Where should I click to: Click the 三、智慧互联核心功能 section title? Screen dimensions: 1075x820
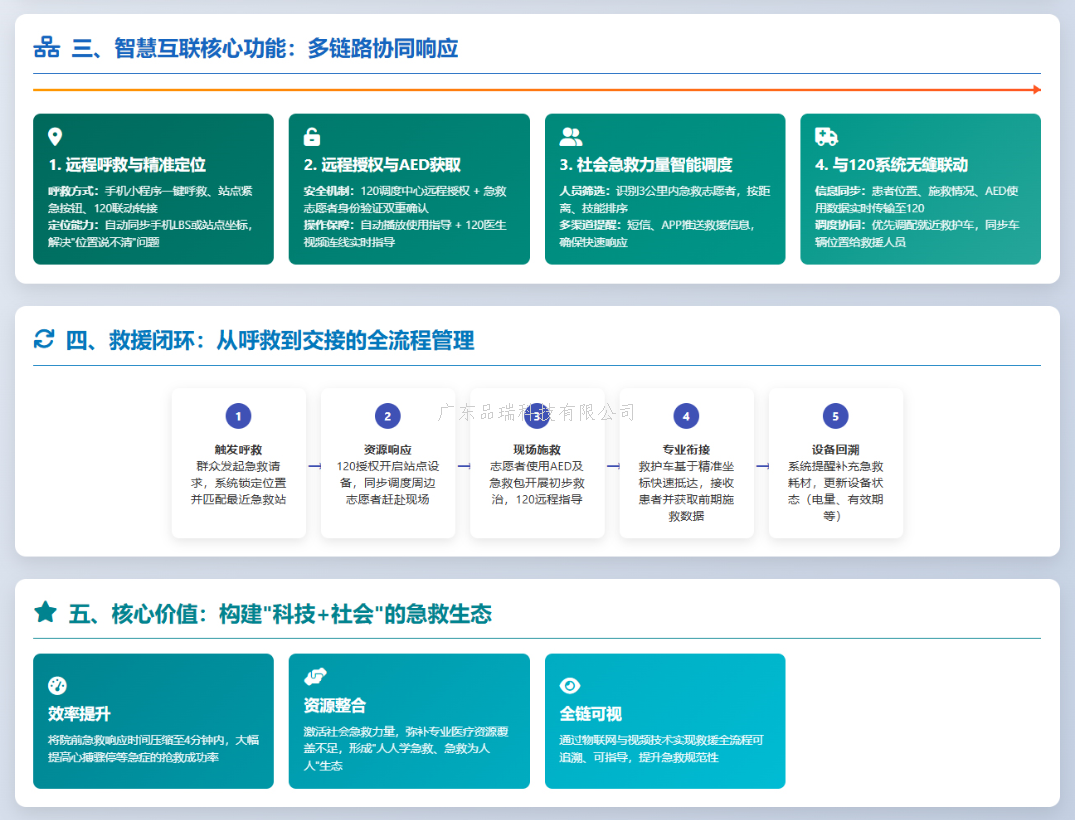pos(265,48)
